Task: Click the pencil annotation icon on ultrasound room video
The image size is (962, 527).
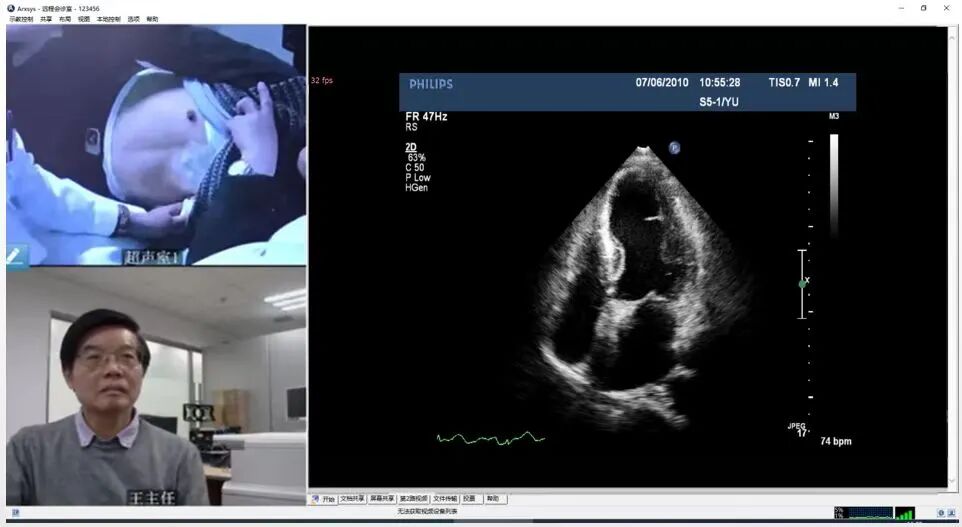Action: click(15, 255)
